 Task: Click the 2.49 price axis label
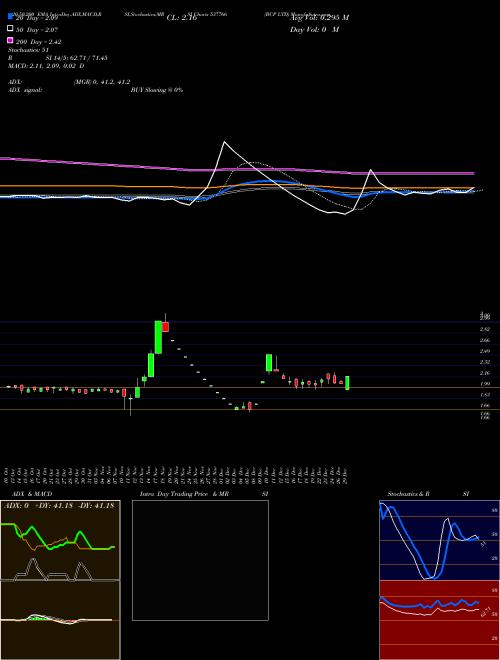click(484, 351)
